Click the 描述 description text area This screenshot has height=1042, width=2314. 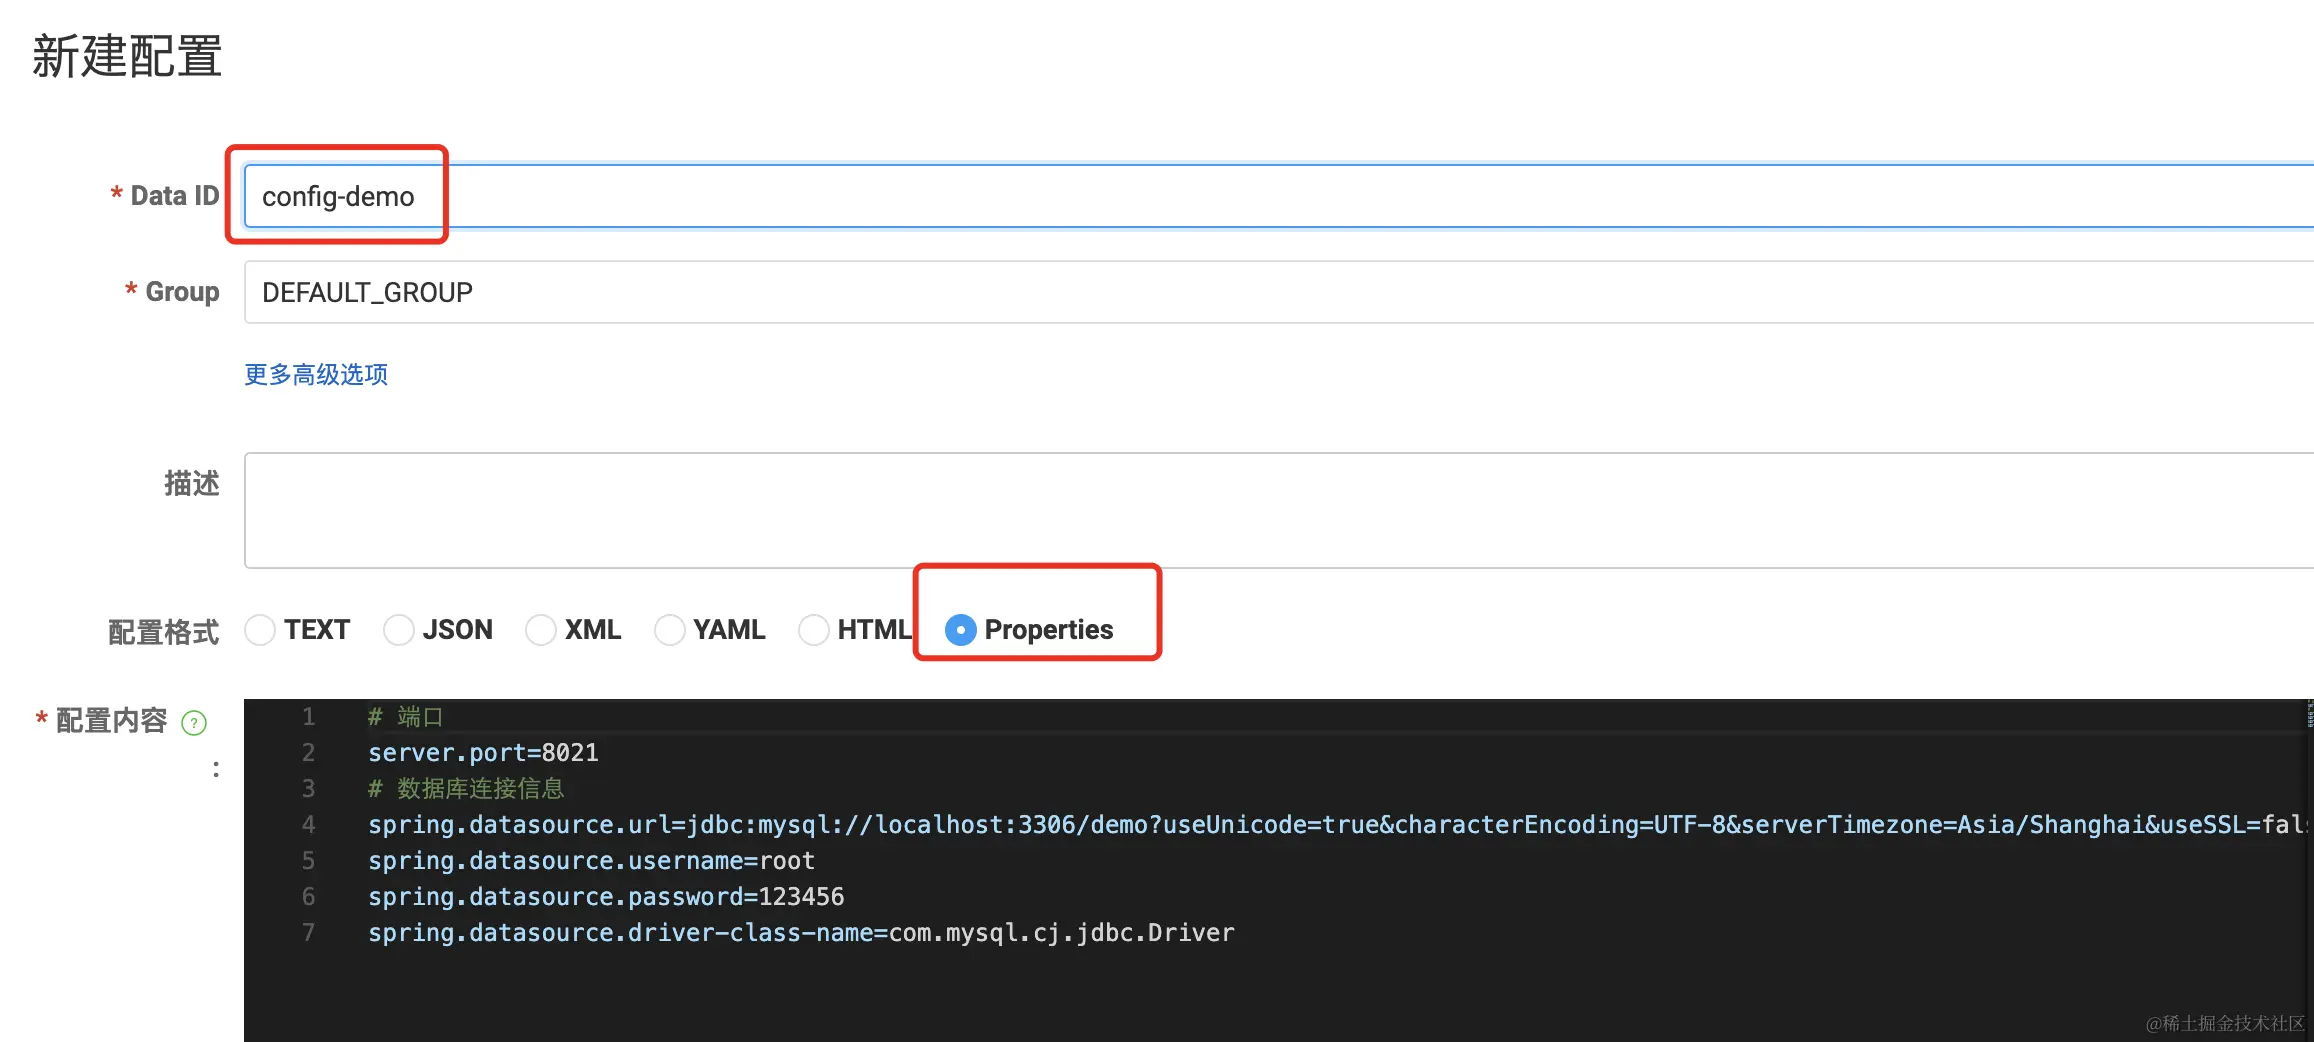(1279, 510)
